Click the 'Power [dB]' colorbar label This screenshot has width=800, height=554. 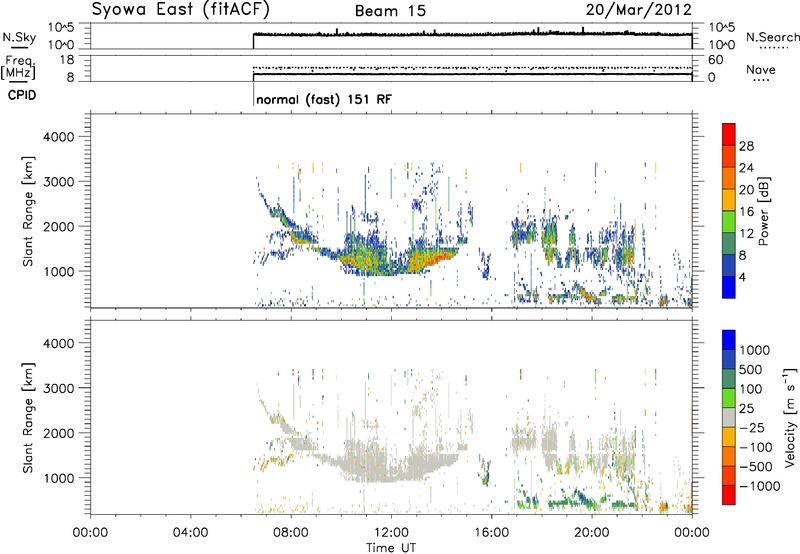pyautogui.click(x=763, y=211)
